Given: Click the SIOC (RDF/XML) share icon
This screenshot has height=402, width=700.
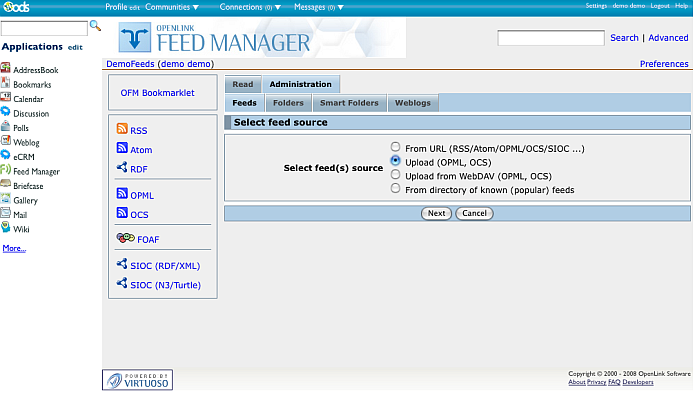Looking at the screenshot, I should point(122,265).
